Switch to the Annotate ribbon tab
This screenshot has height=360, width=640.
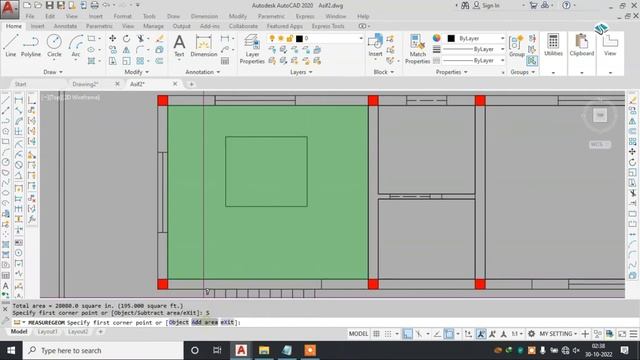65,26
